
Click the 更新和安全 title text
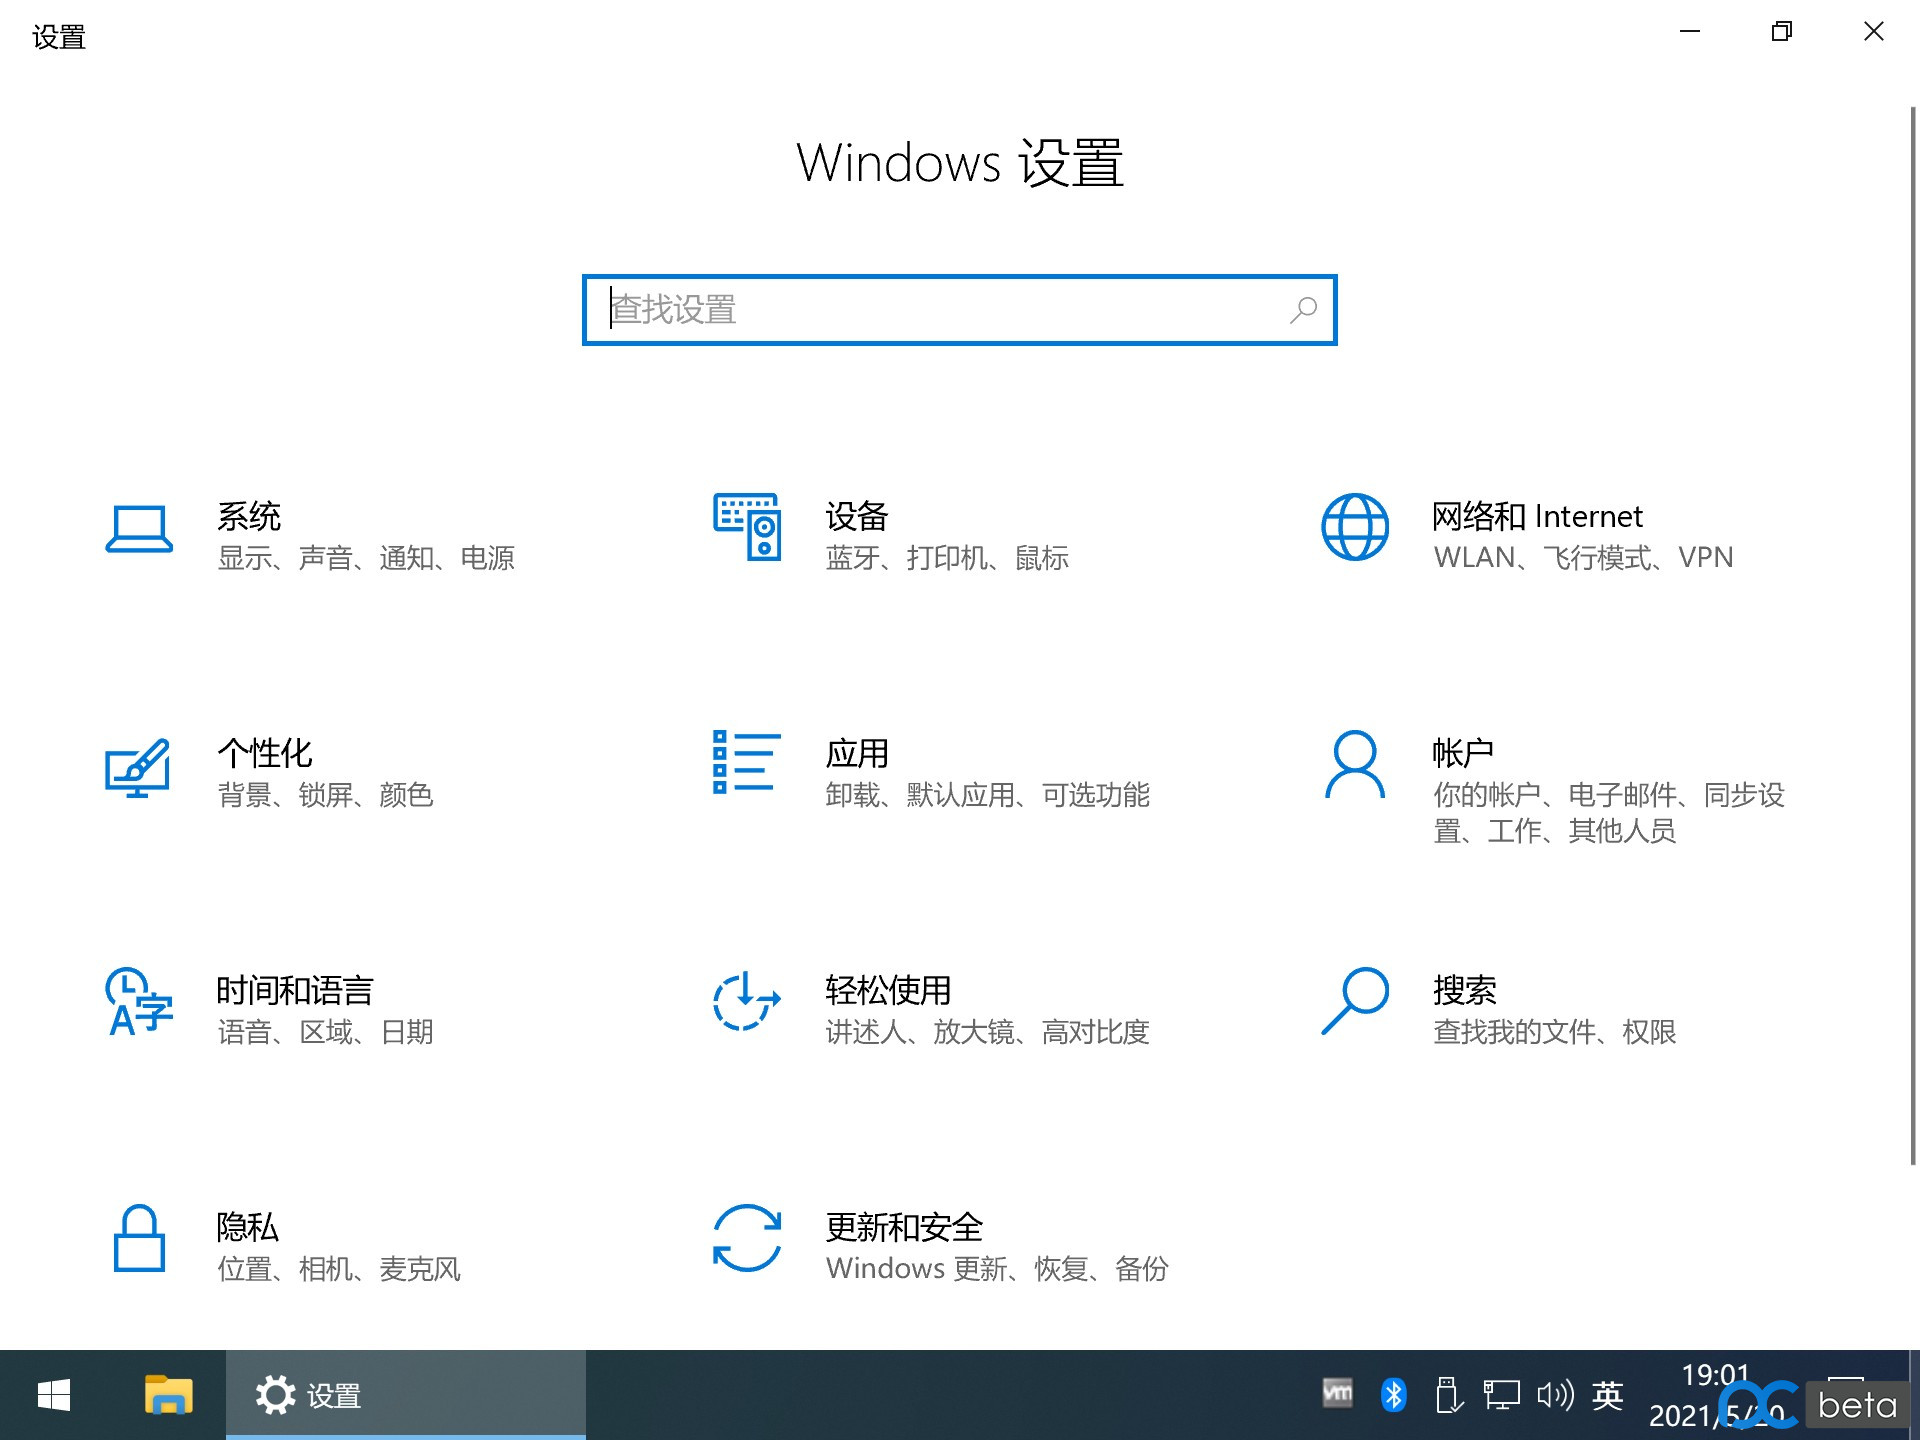pos(904,1227)
